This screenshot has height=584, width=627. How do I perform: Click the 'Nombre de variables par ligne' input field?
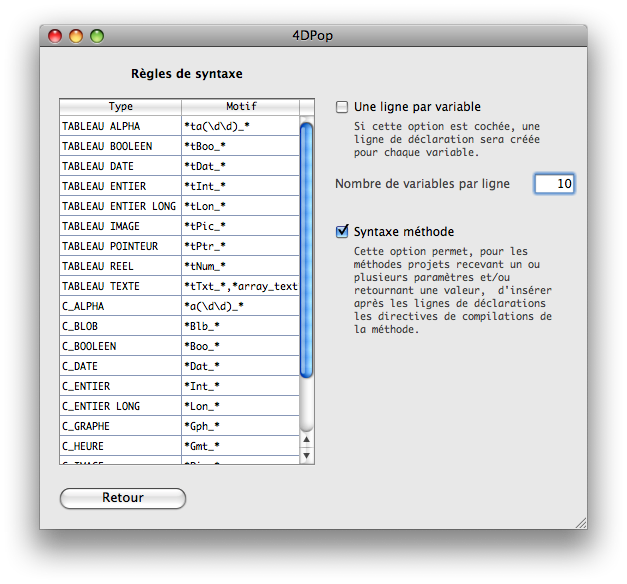[x=555, y=184]
